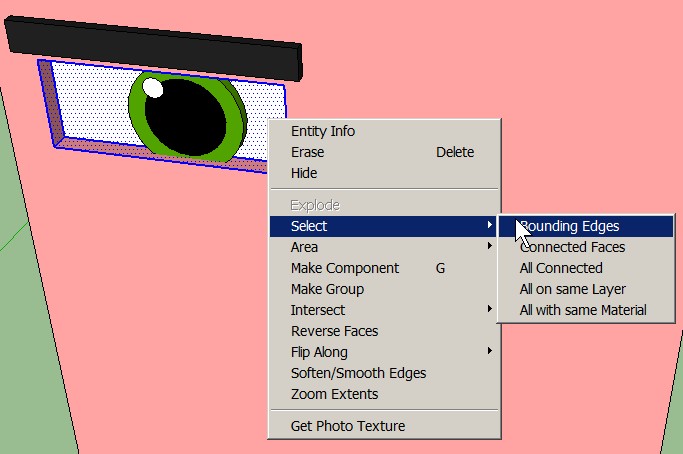Click Hide to hide the selected face

304,173
